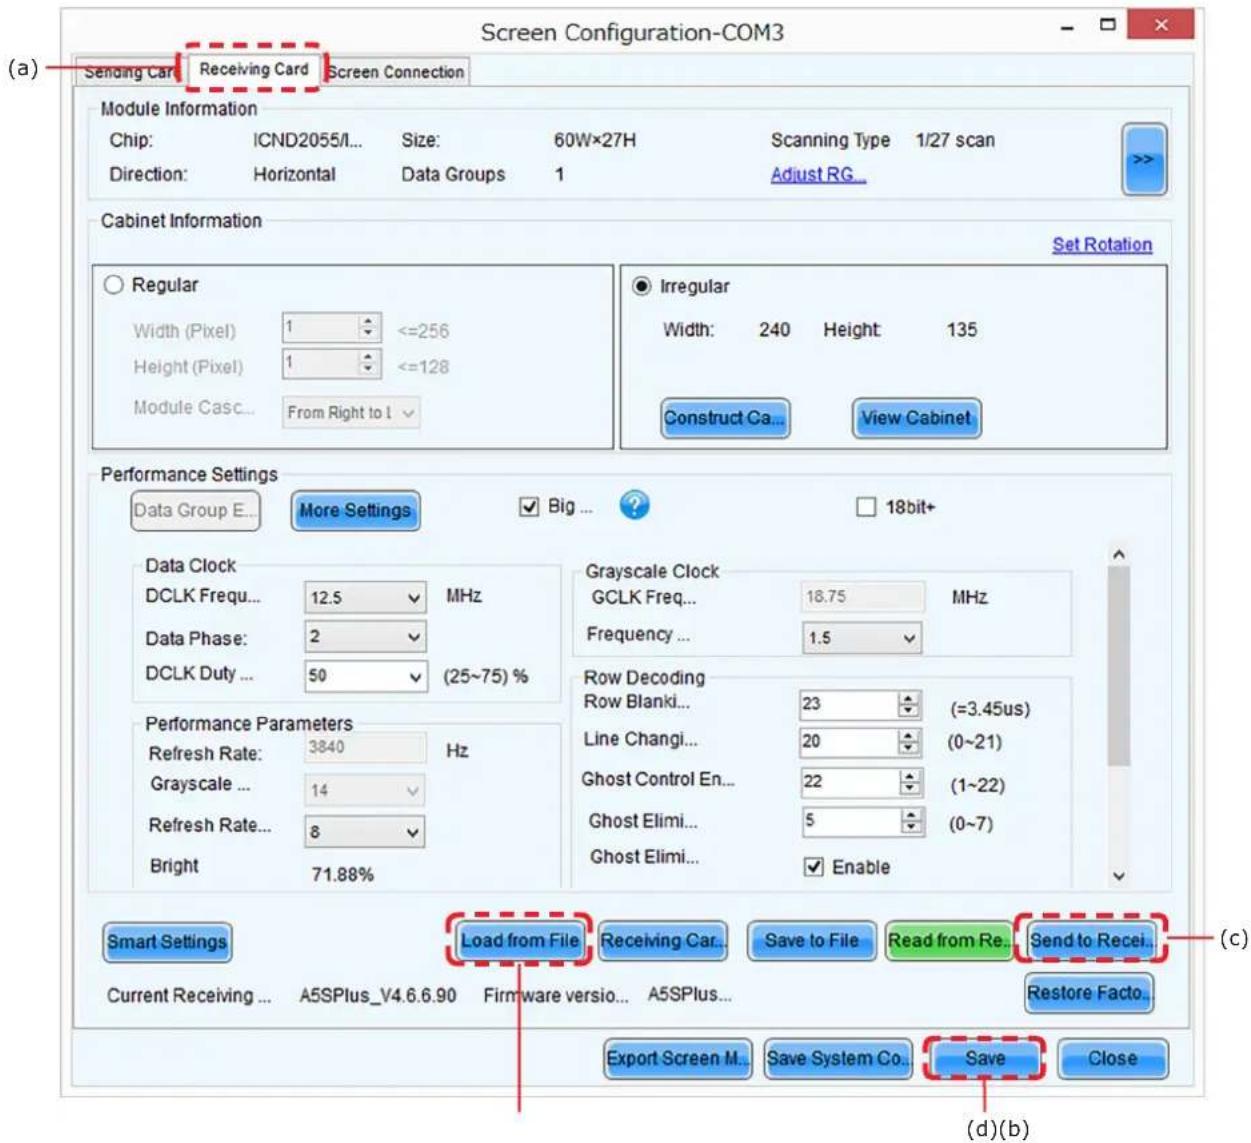Click Send to Receiving Card
Viewport: 1251px width, 1143px height.
coord(1091,940)
